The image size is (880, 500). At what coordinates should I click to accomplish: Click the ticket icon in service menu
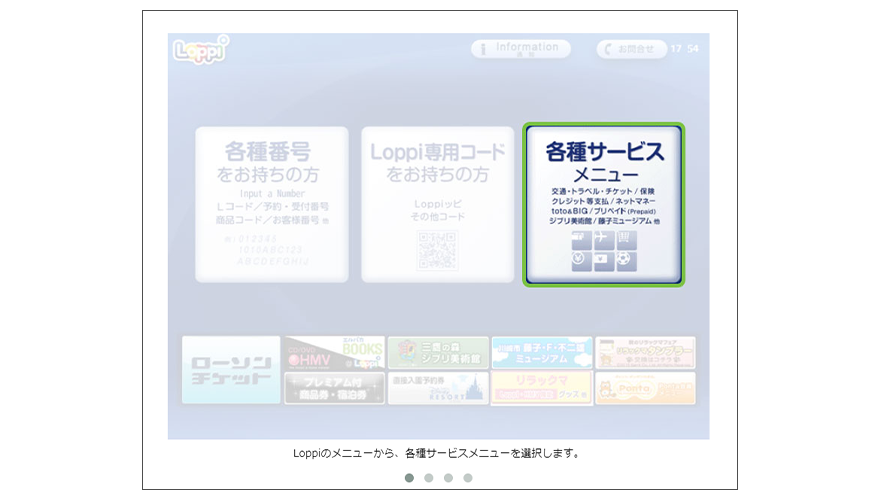click(581, 240)
